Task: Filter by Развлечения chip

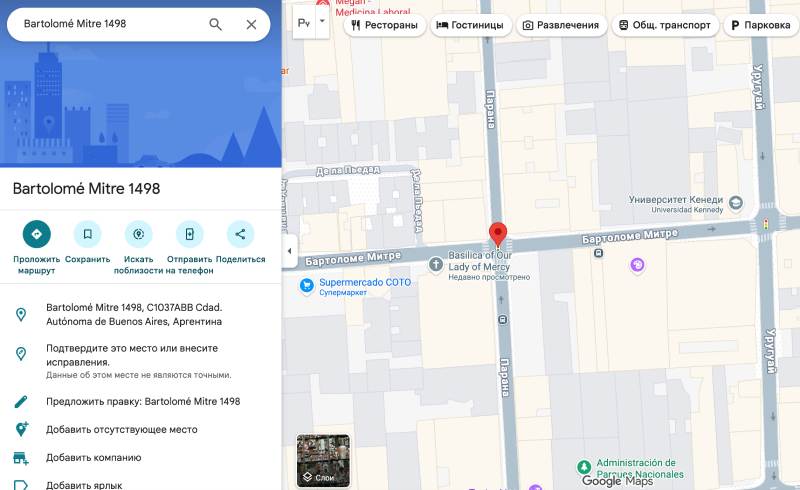Action: (x=561, y=25)
